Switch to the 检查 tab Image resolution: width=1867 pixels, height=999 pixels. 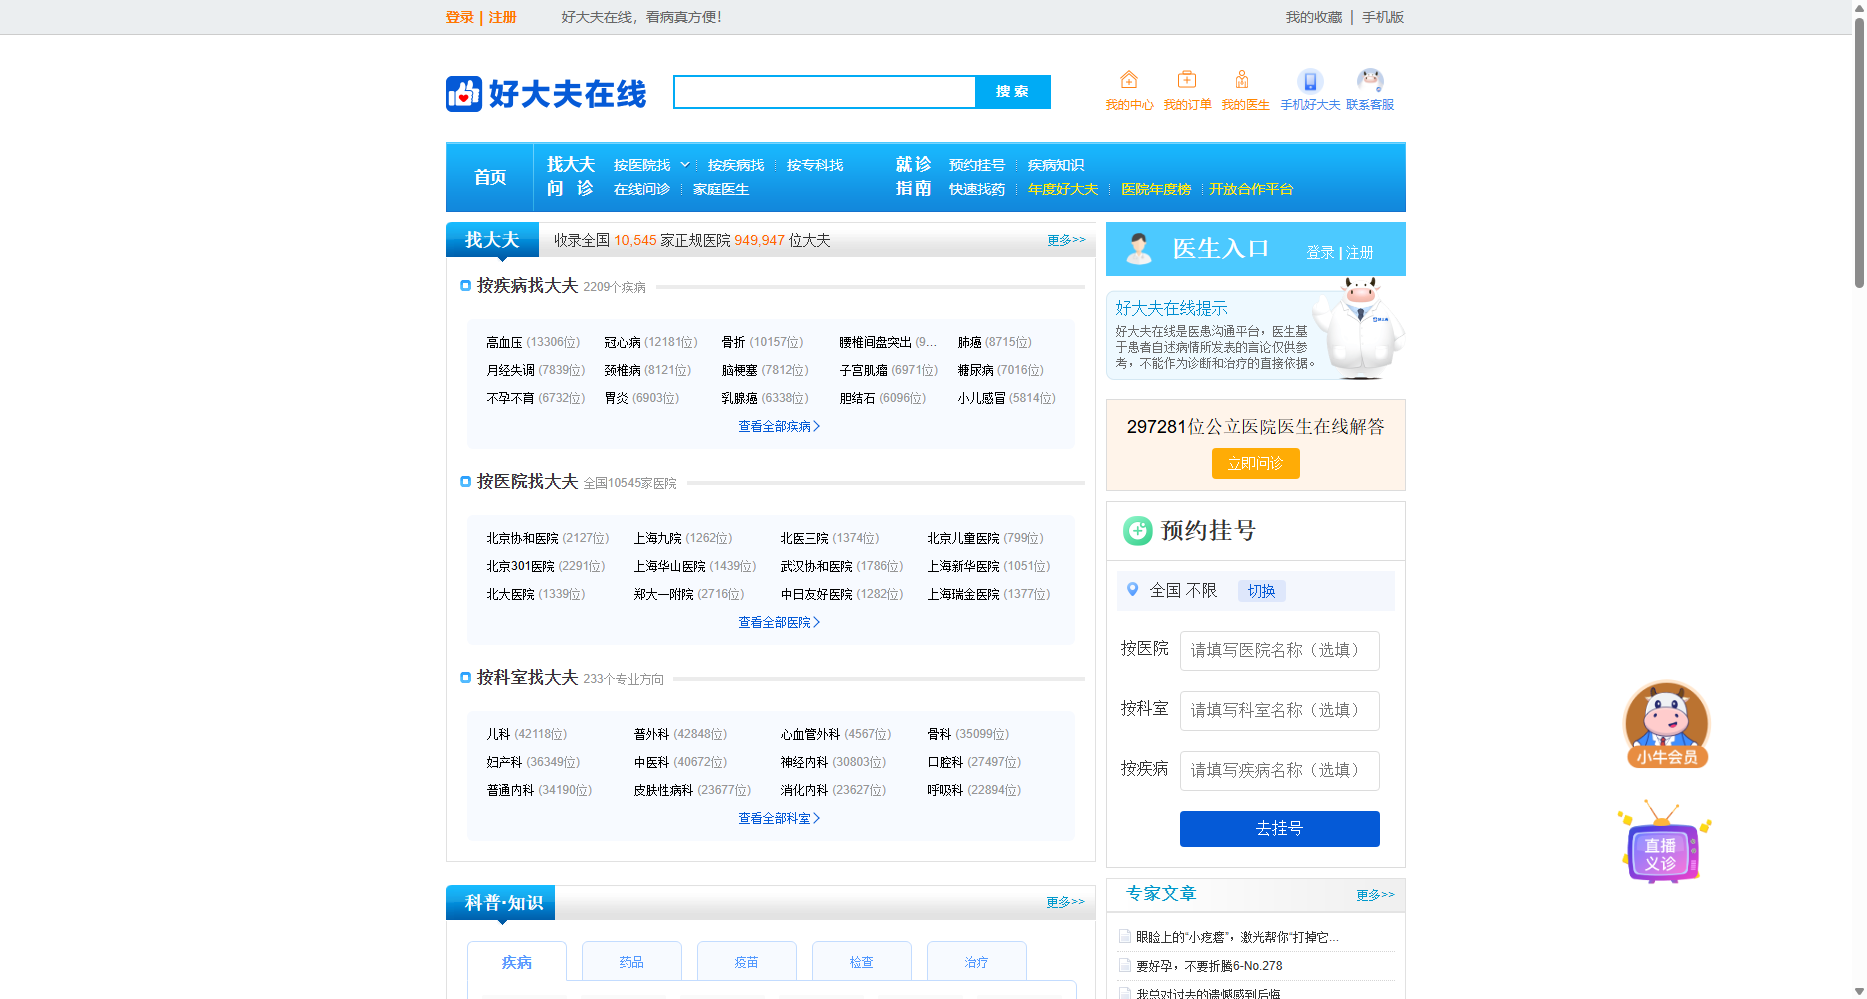click(x=862, y=962)
